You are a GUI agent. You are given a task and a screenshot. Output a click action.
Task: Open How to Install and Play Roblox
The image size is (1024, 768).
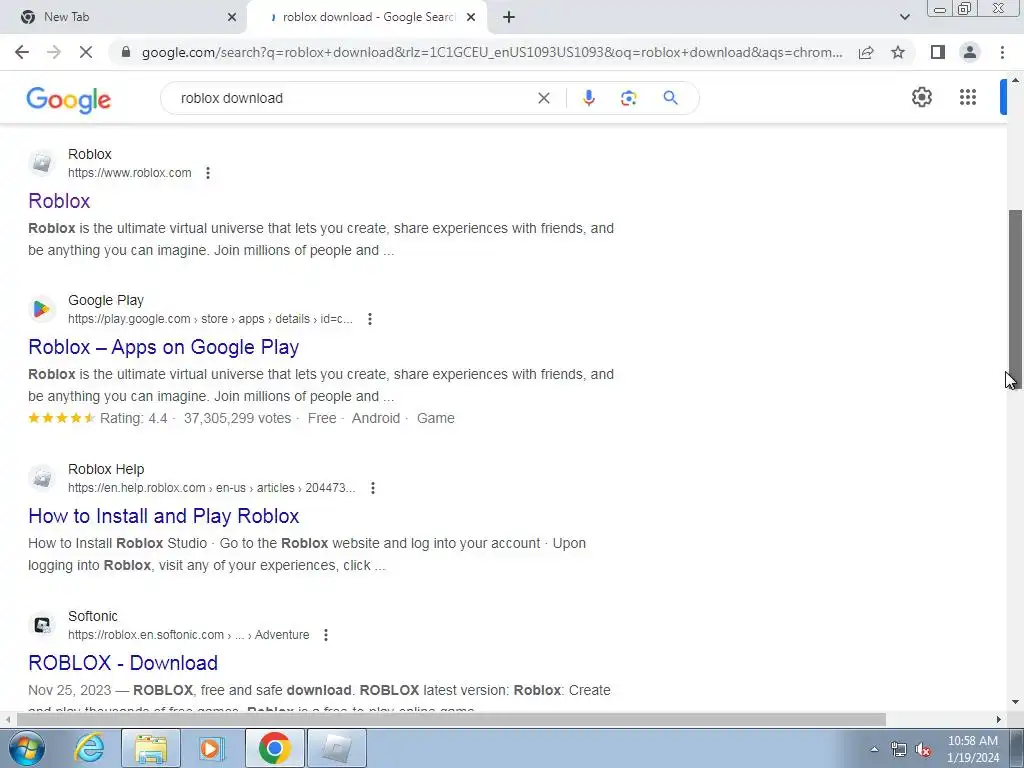pos(163,516)
